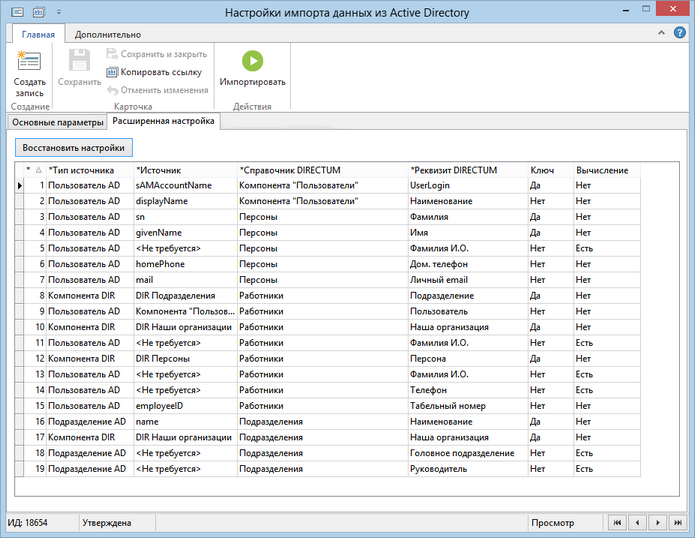Click the second quick access link icon in title bar

pyautogui.click(x=39, y=12)
